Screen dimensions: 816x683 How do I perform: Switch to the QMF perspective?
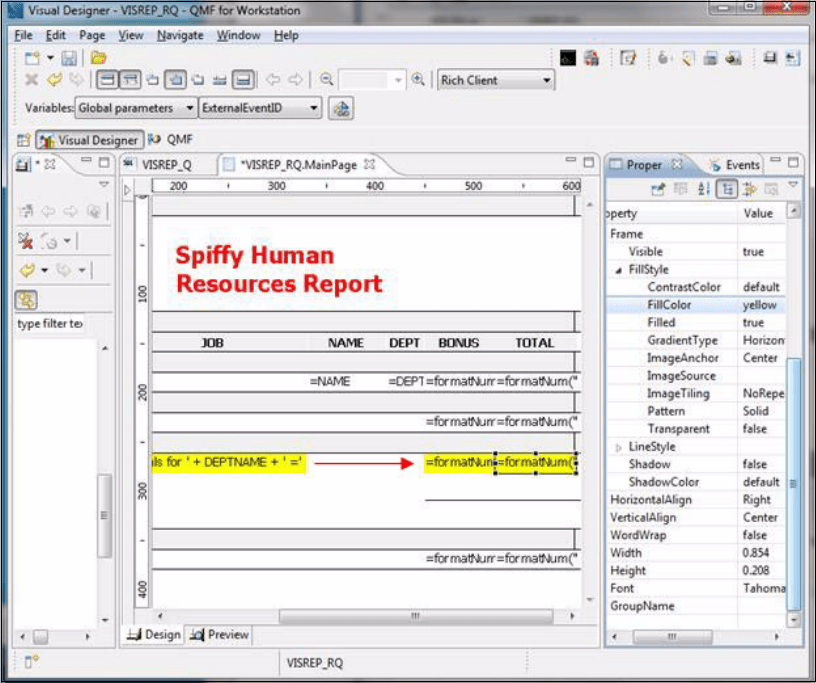coord(171,140)
